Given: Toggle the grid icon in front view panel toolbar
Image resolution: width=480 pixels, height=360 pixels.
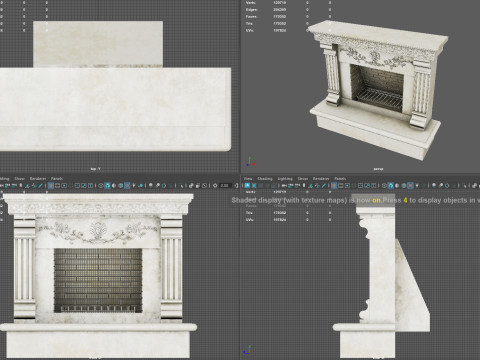Looking at the screenshot, I should [x=51, y=185].
